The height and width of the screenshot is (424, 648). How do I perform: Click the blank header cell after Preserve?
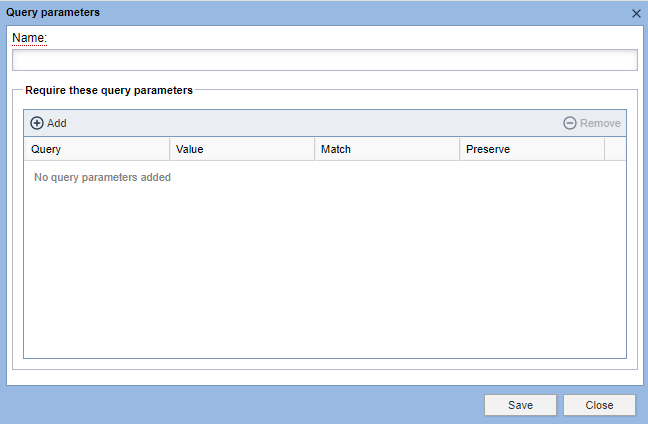[615, 149]
